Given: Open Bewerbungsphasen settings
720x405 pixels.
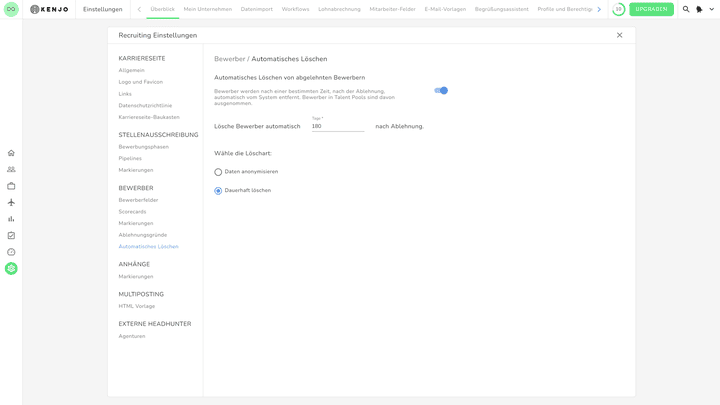Looking at the screenshot, I should click(x=144, y=147).
